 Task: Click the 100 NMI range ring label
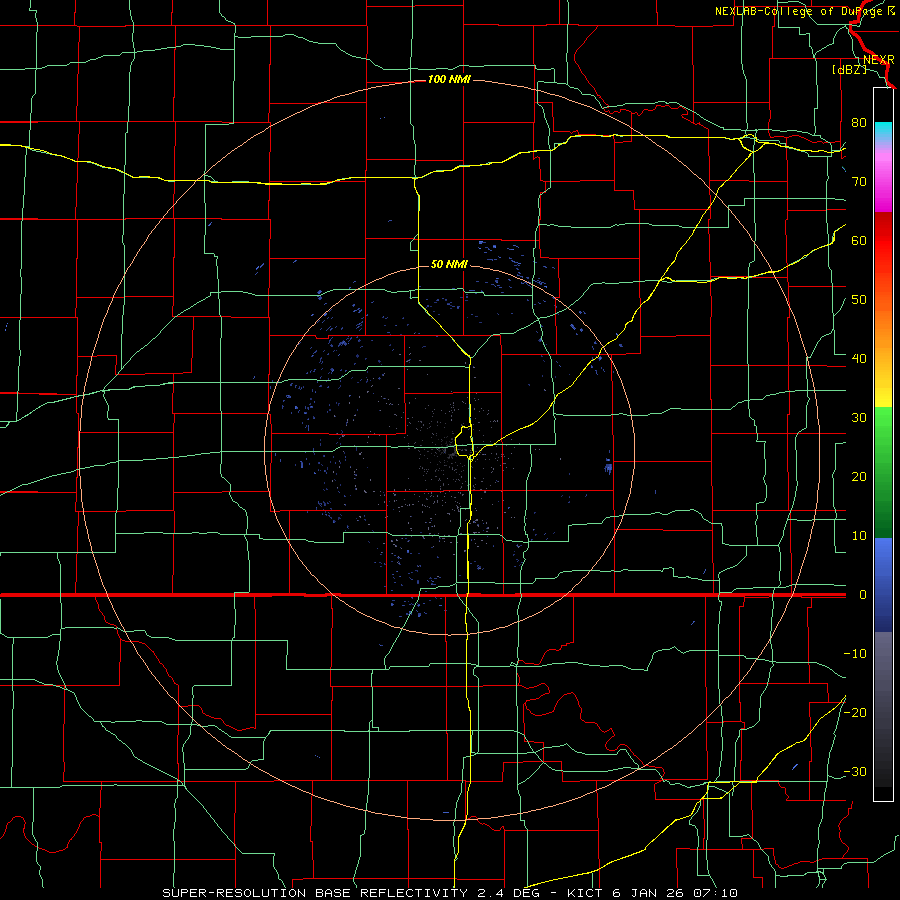click(x=449, y=79)
